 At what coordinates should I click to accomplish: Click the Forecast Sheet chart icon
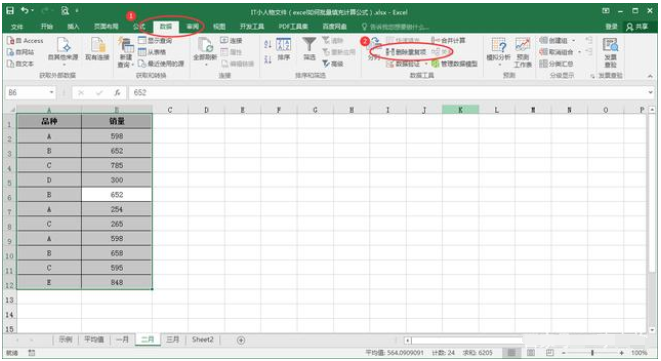pos(522,45)
